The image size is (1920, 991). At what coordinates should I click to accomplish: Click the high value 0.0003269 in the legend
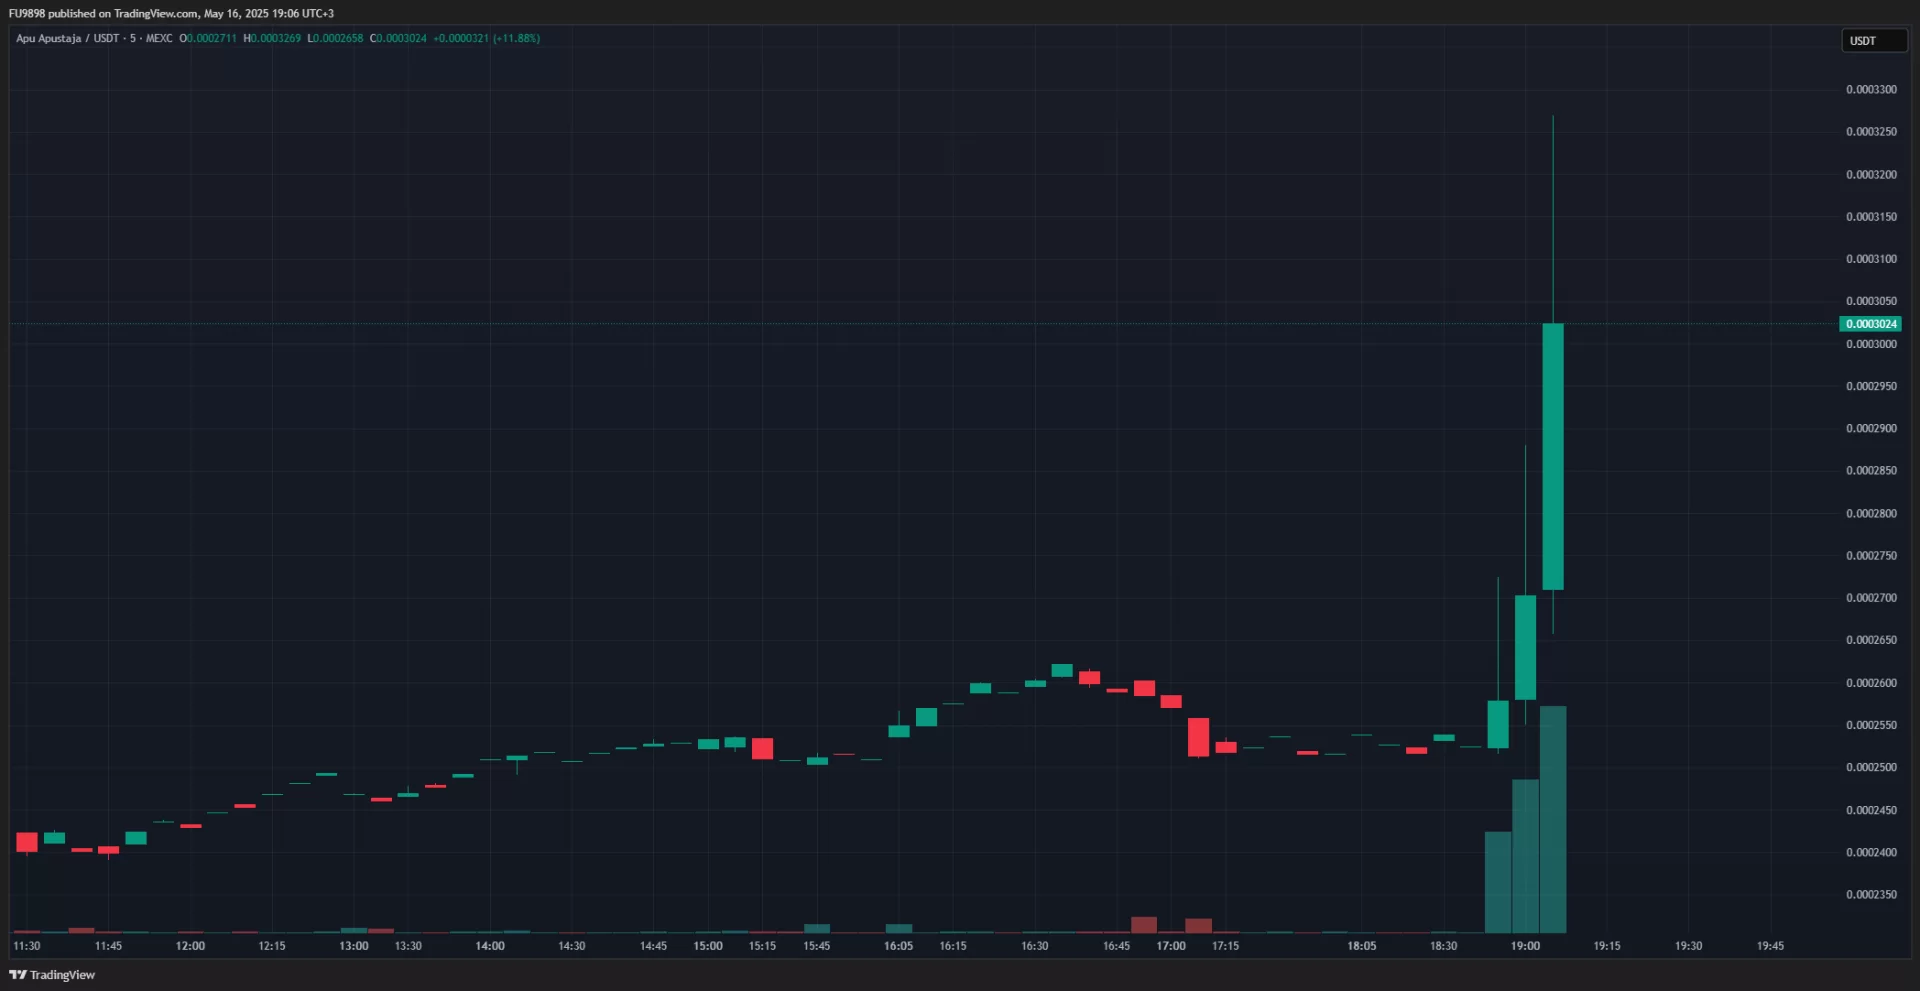[275, 39]
